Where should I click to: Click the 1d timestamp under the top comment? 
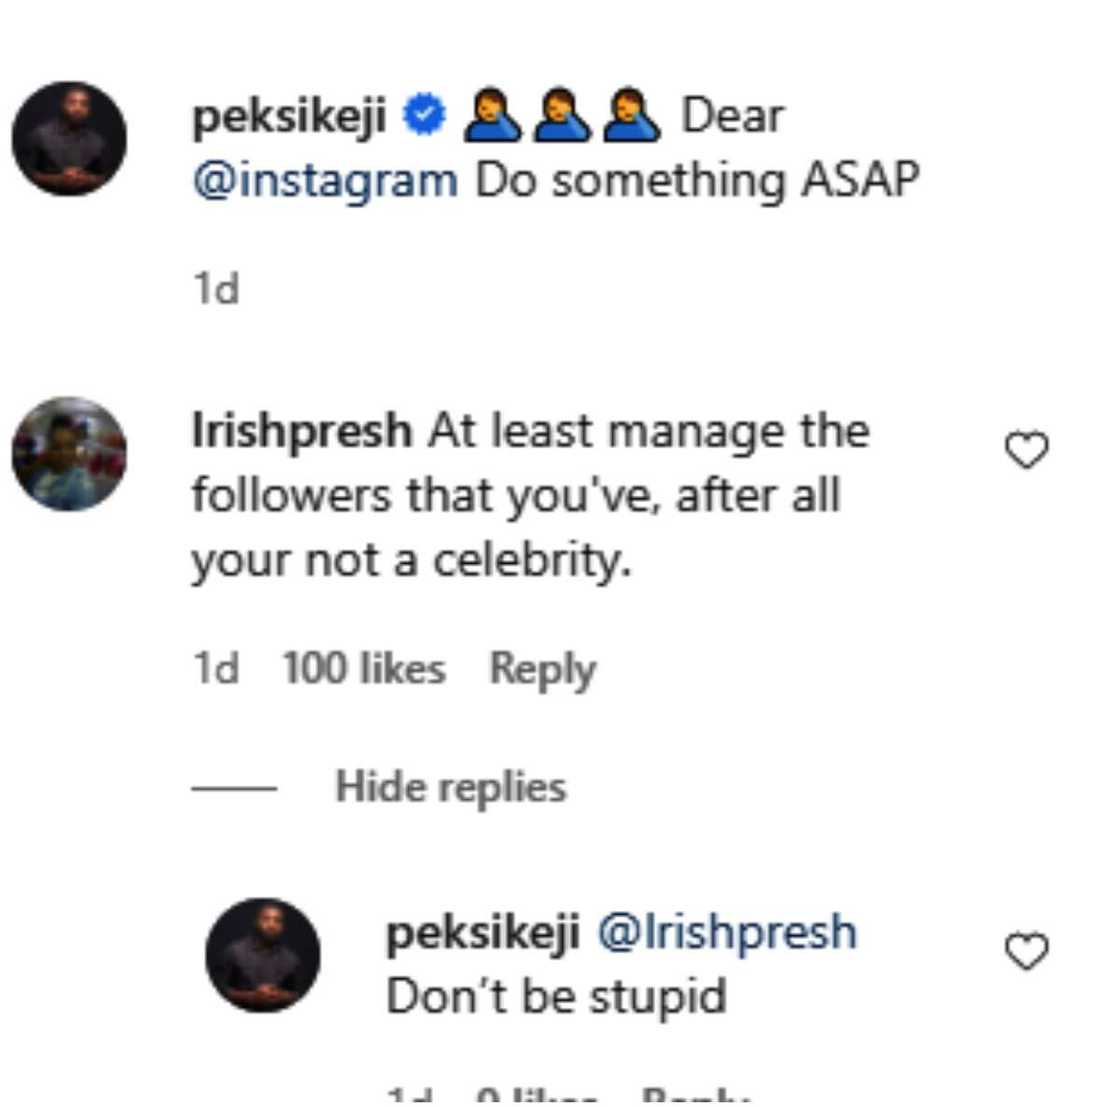[x=216, y=289]
